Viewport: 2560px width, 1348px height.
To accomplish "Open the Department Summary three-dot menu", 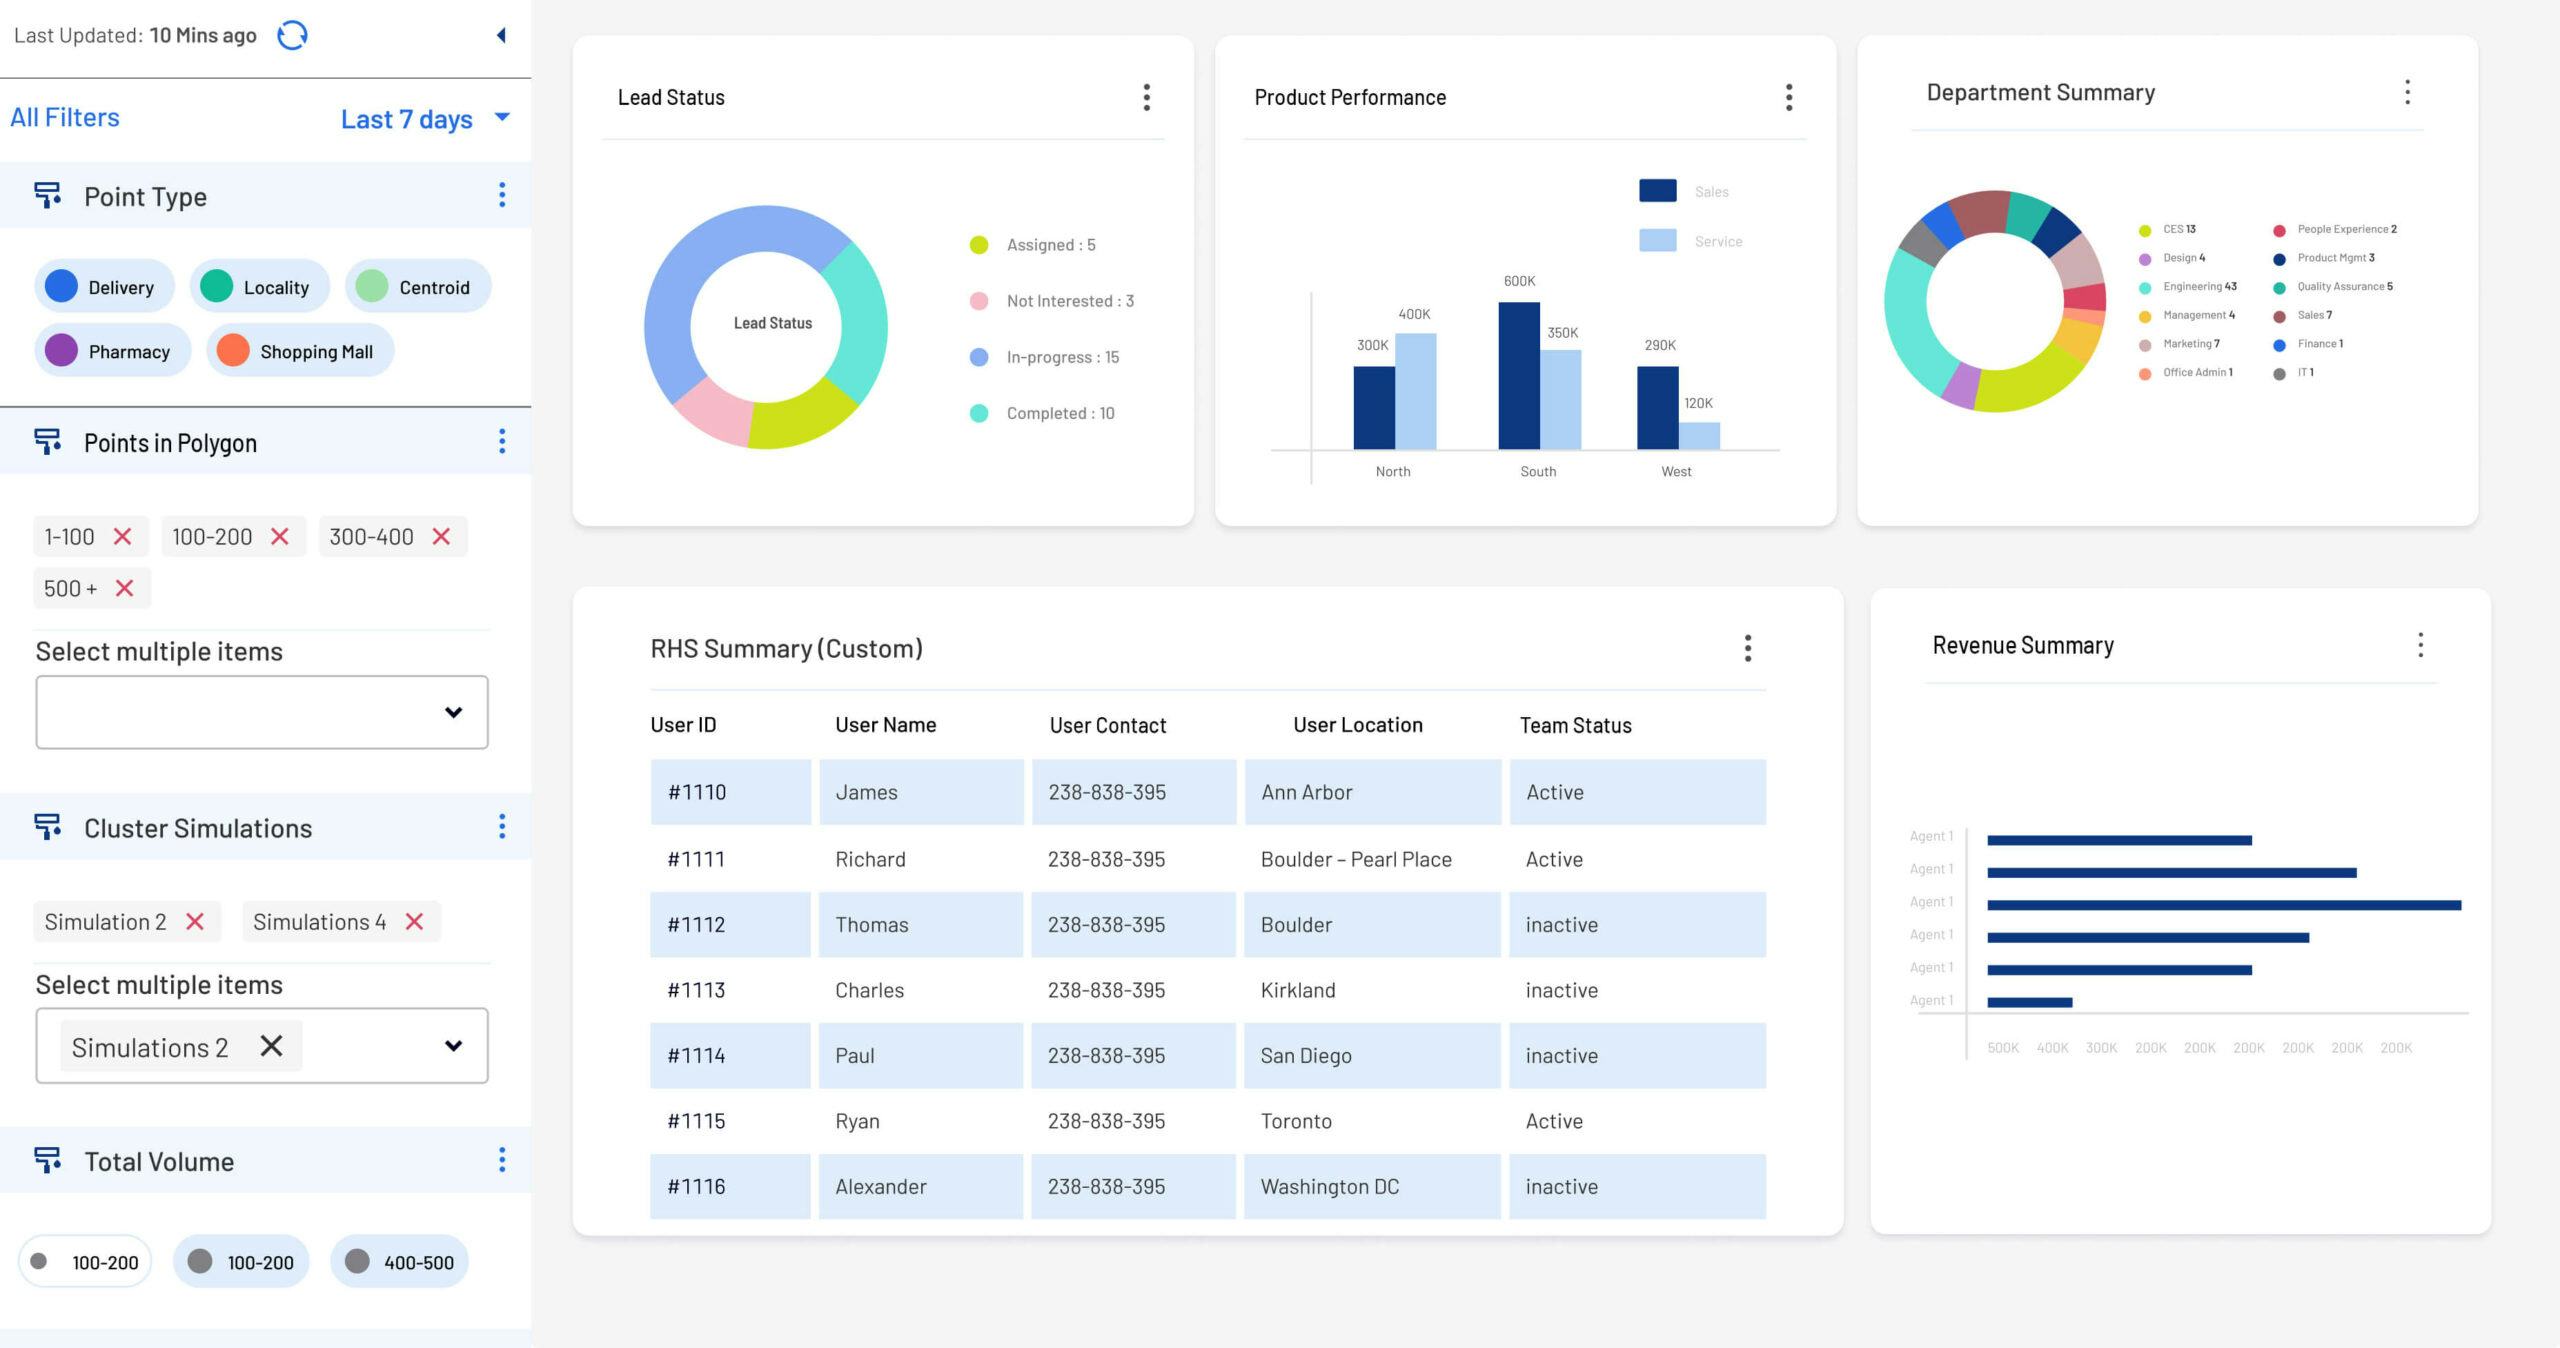I will [2407, 92].
